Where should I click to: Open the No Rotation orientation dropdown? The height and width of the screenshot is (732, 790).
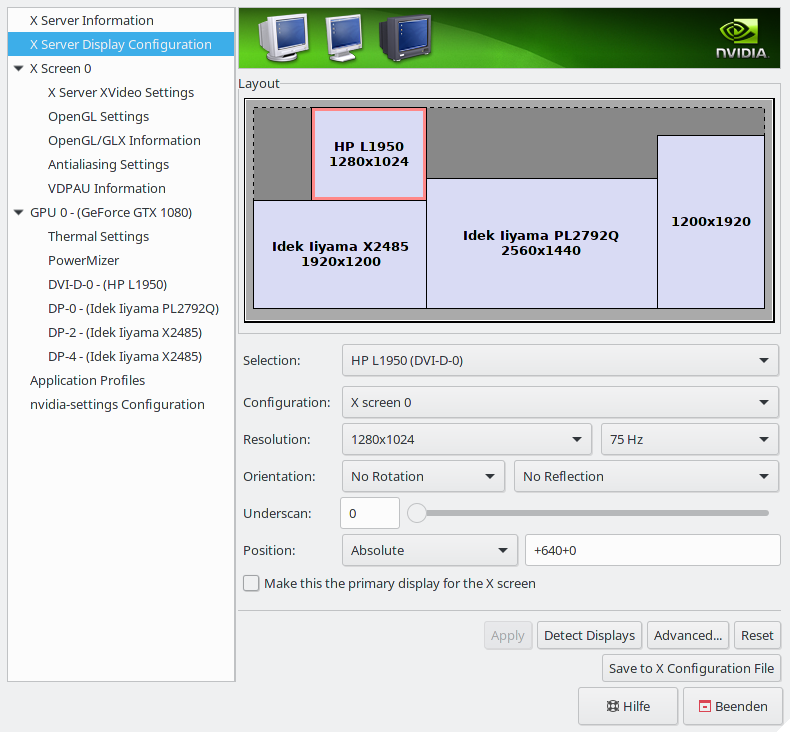coord(423,476)
